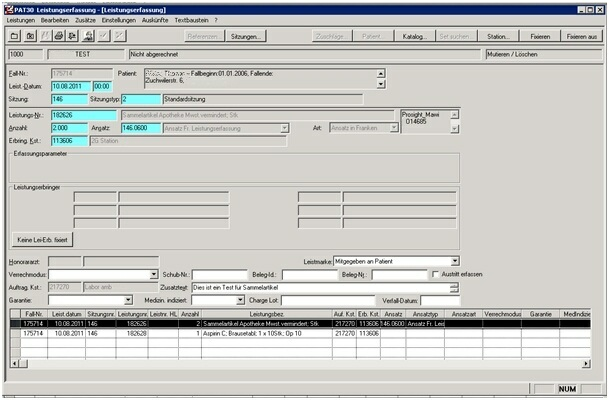Click the Schub-Nr. input field
Screen dimensions: 609x400
click(x=219, y=275)
